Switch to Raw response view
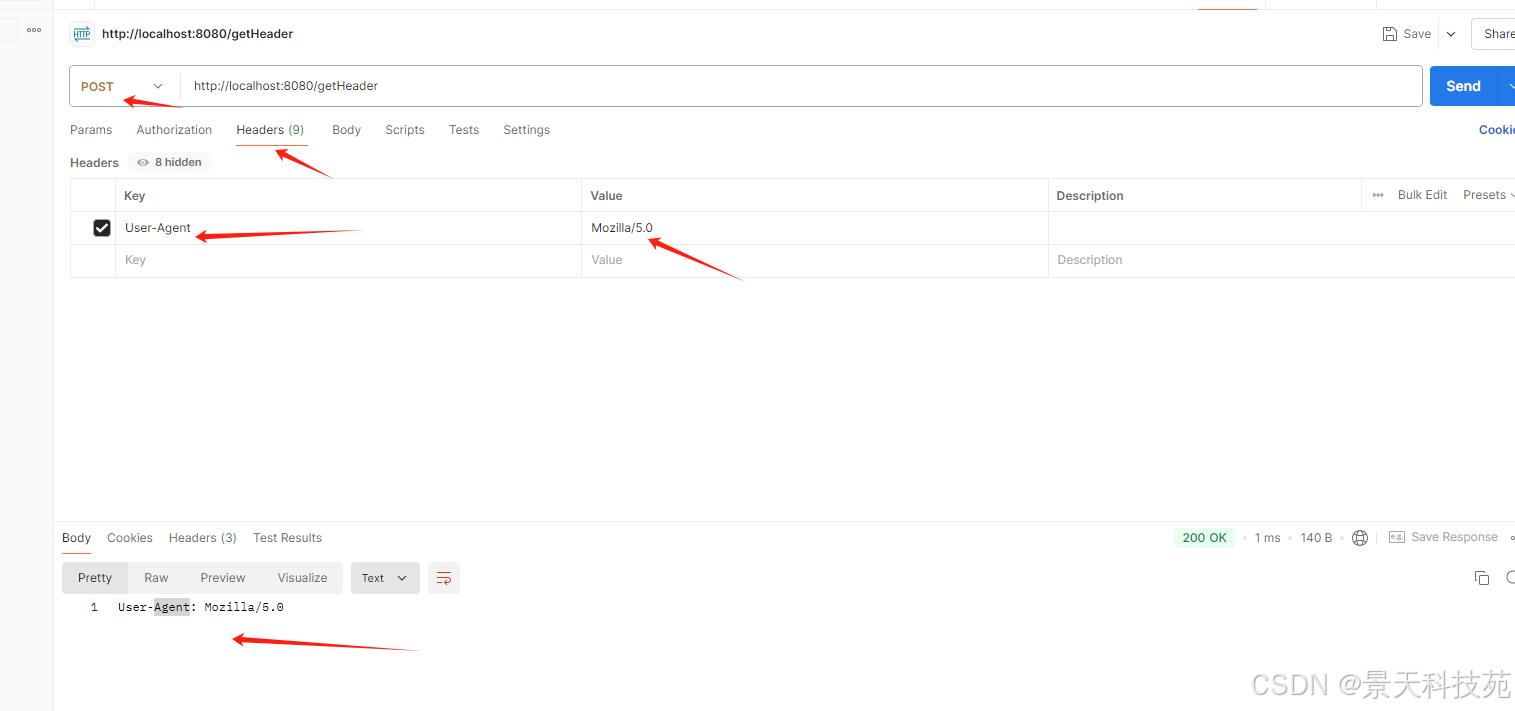Viewport: 1515px width, 711px height. pyautogui.click(x=156, y=578)
